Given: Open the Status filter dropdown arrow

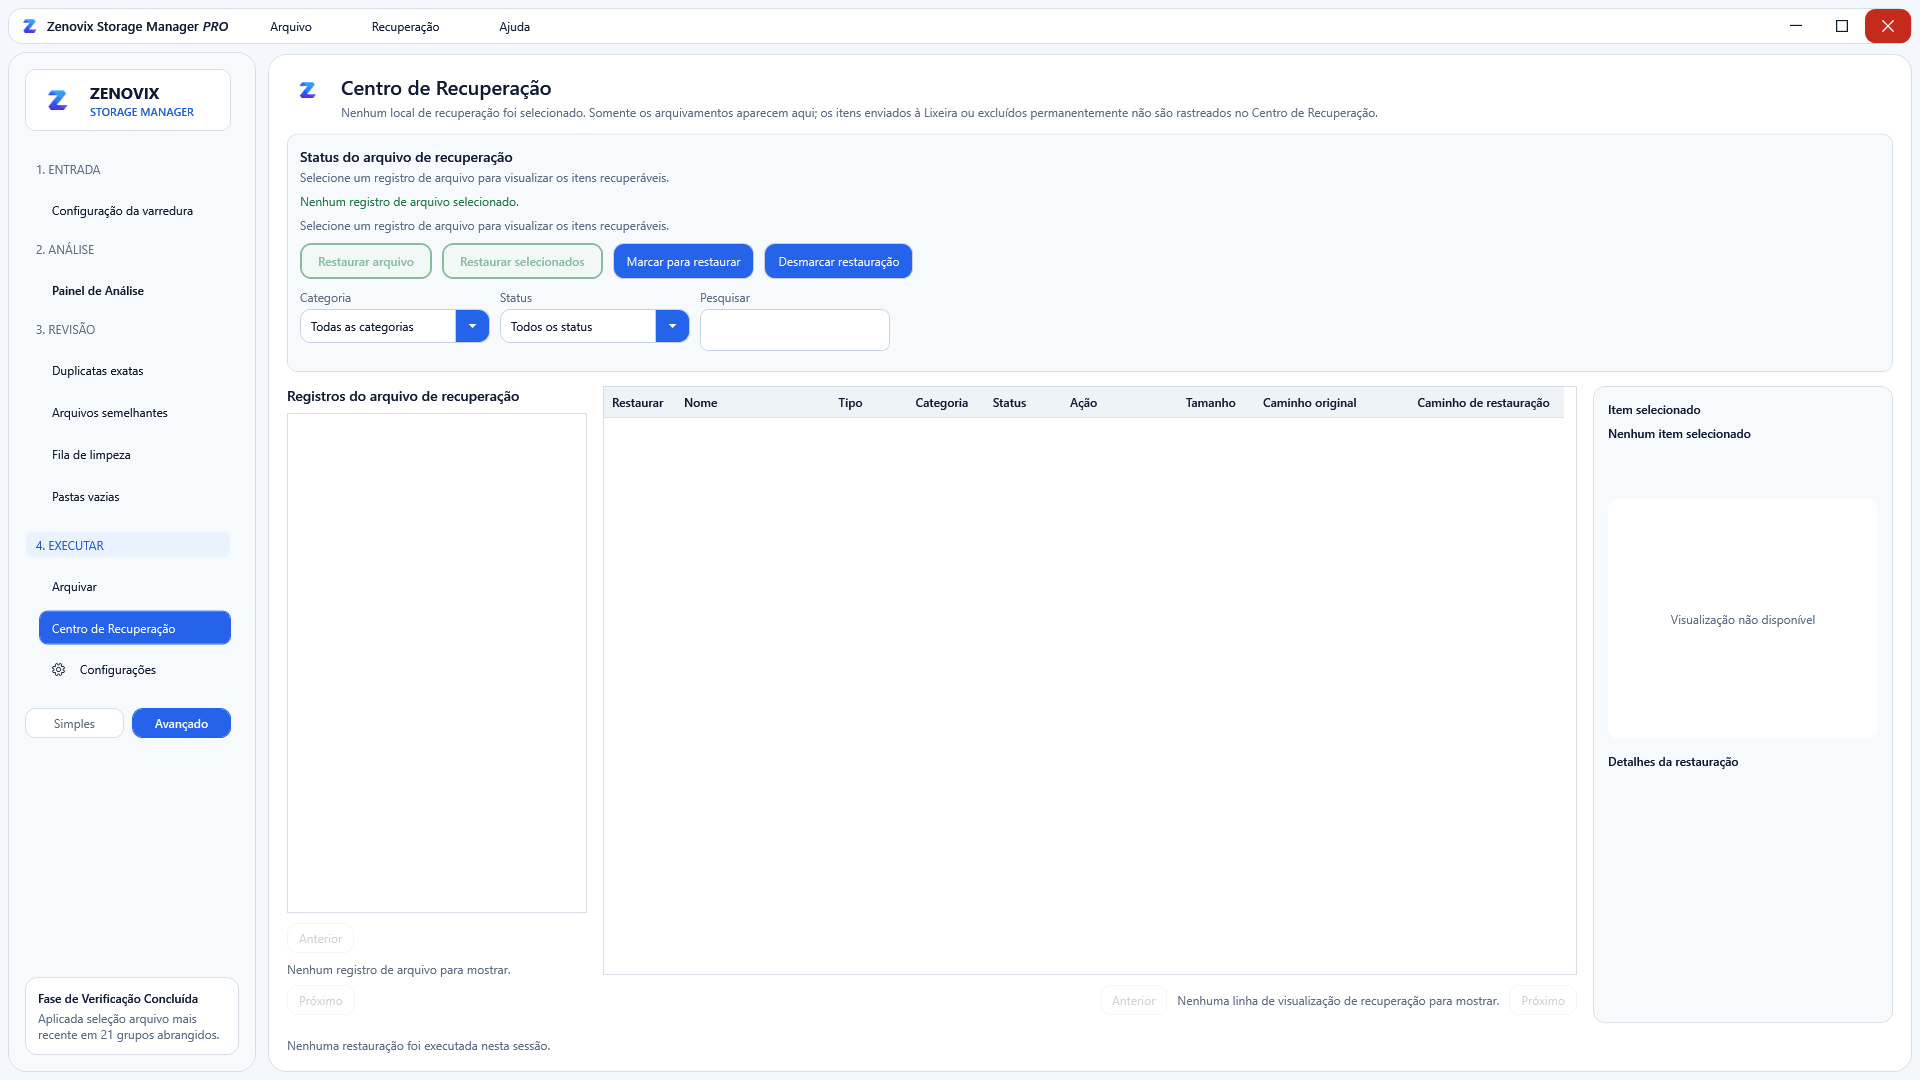Looking at the screenshot, I should (672, 327).
